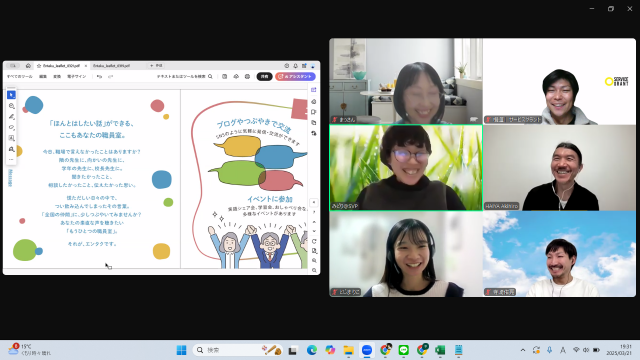640x360 pixels.
Task: Show hidden system tray icons chevron
Action: (x=523, y=350)
